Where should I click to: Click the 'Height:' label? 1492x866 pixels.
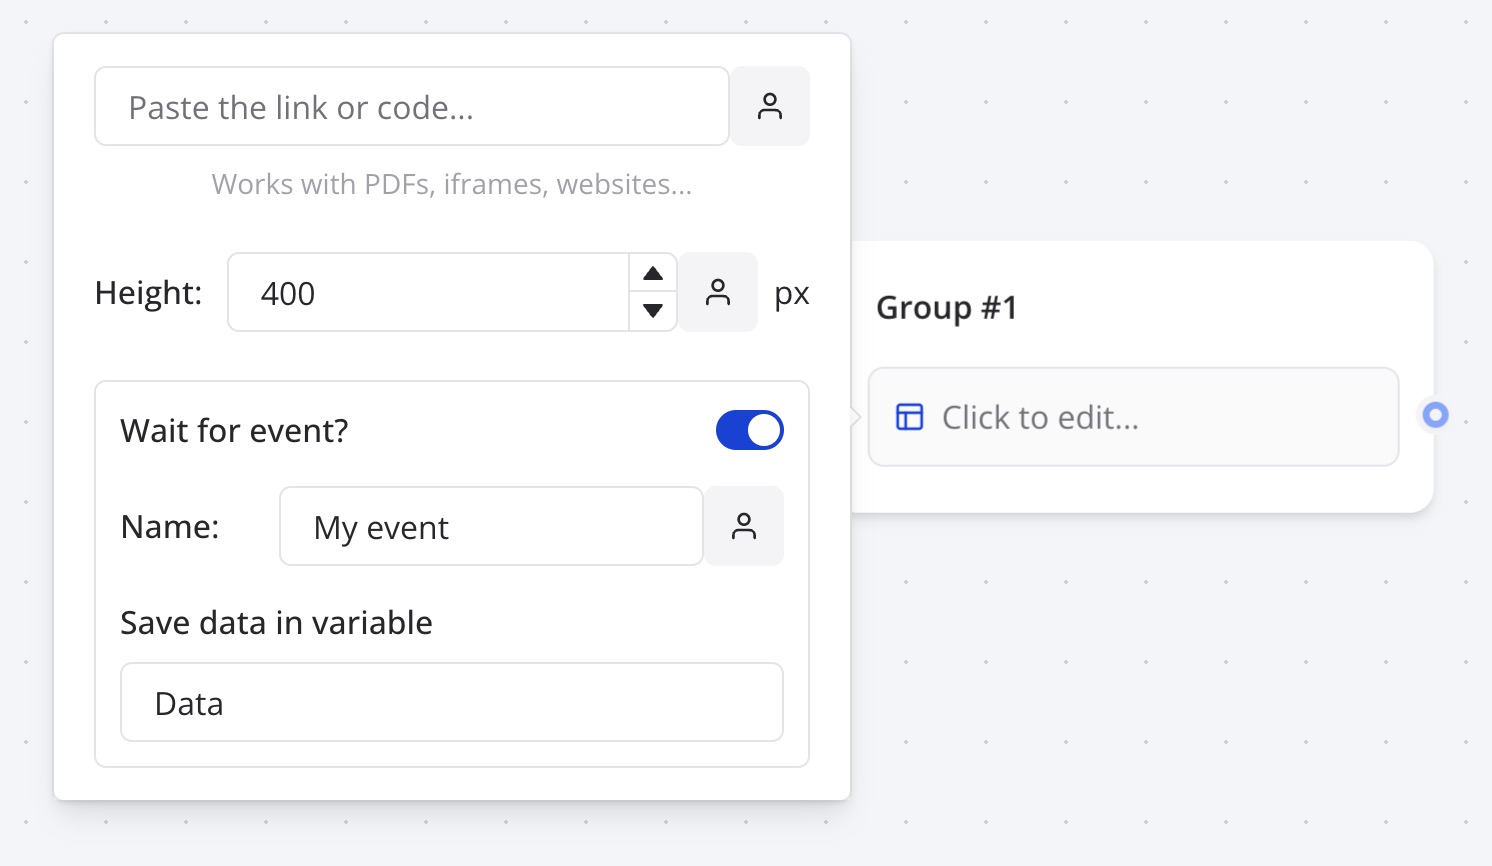(x=148, y=291)
